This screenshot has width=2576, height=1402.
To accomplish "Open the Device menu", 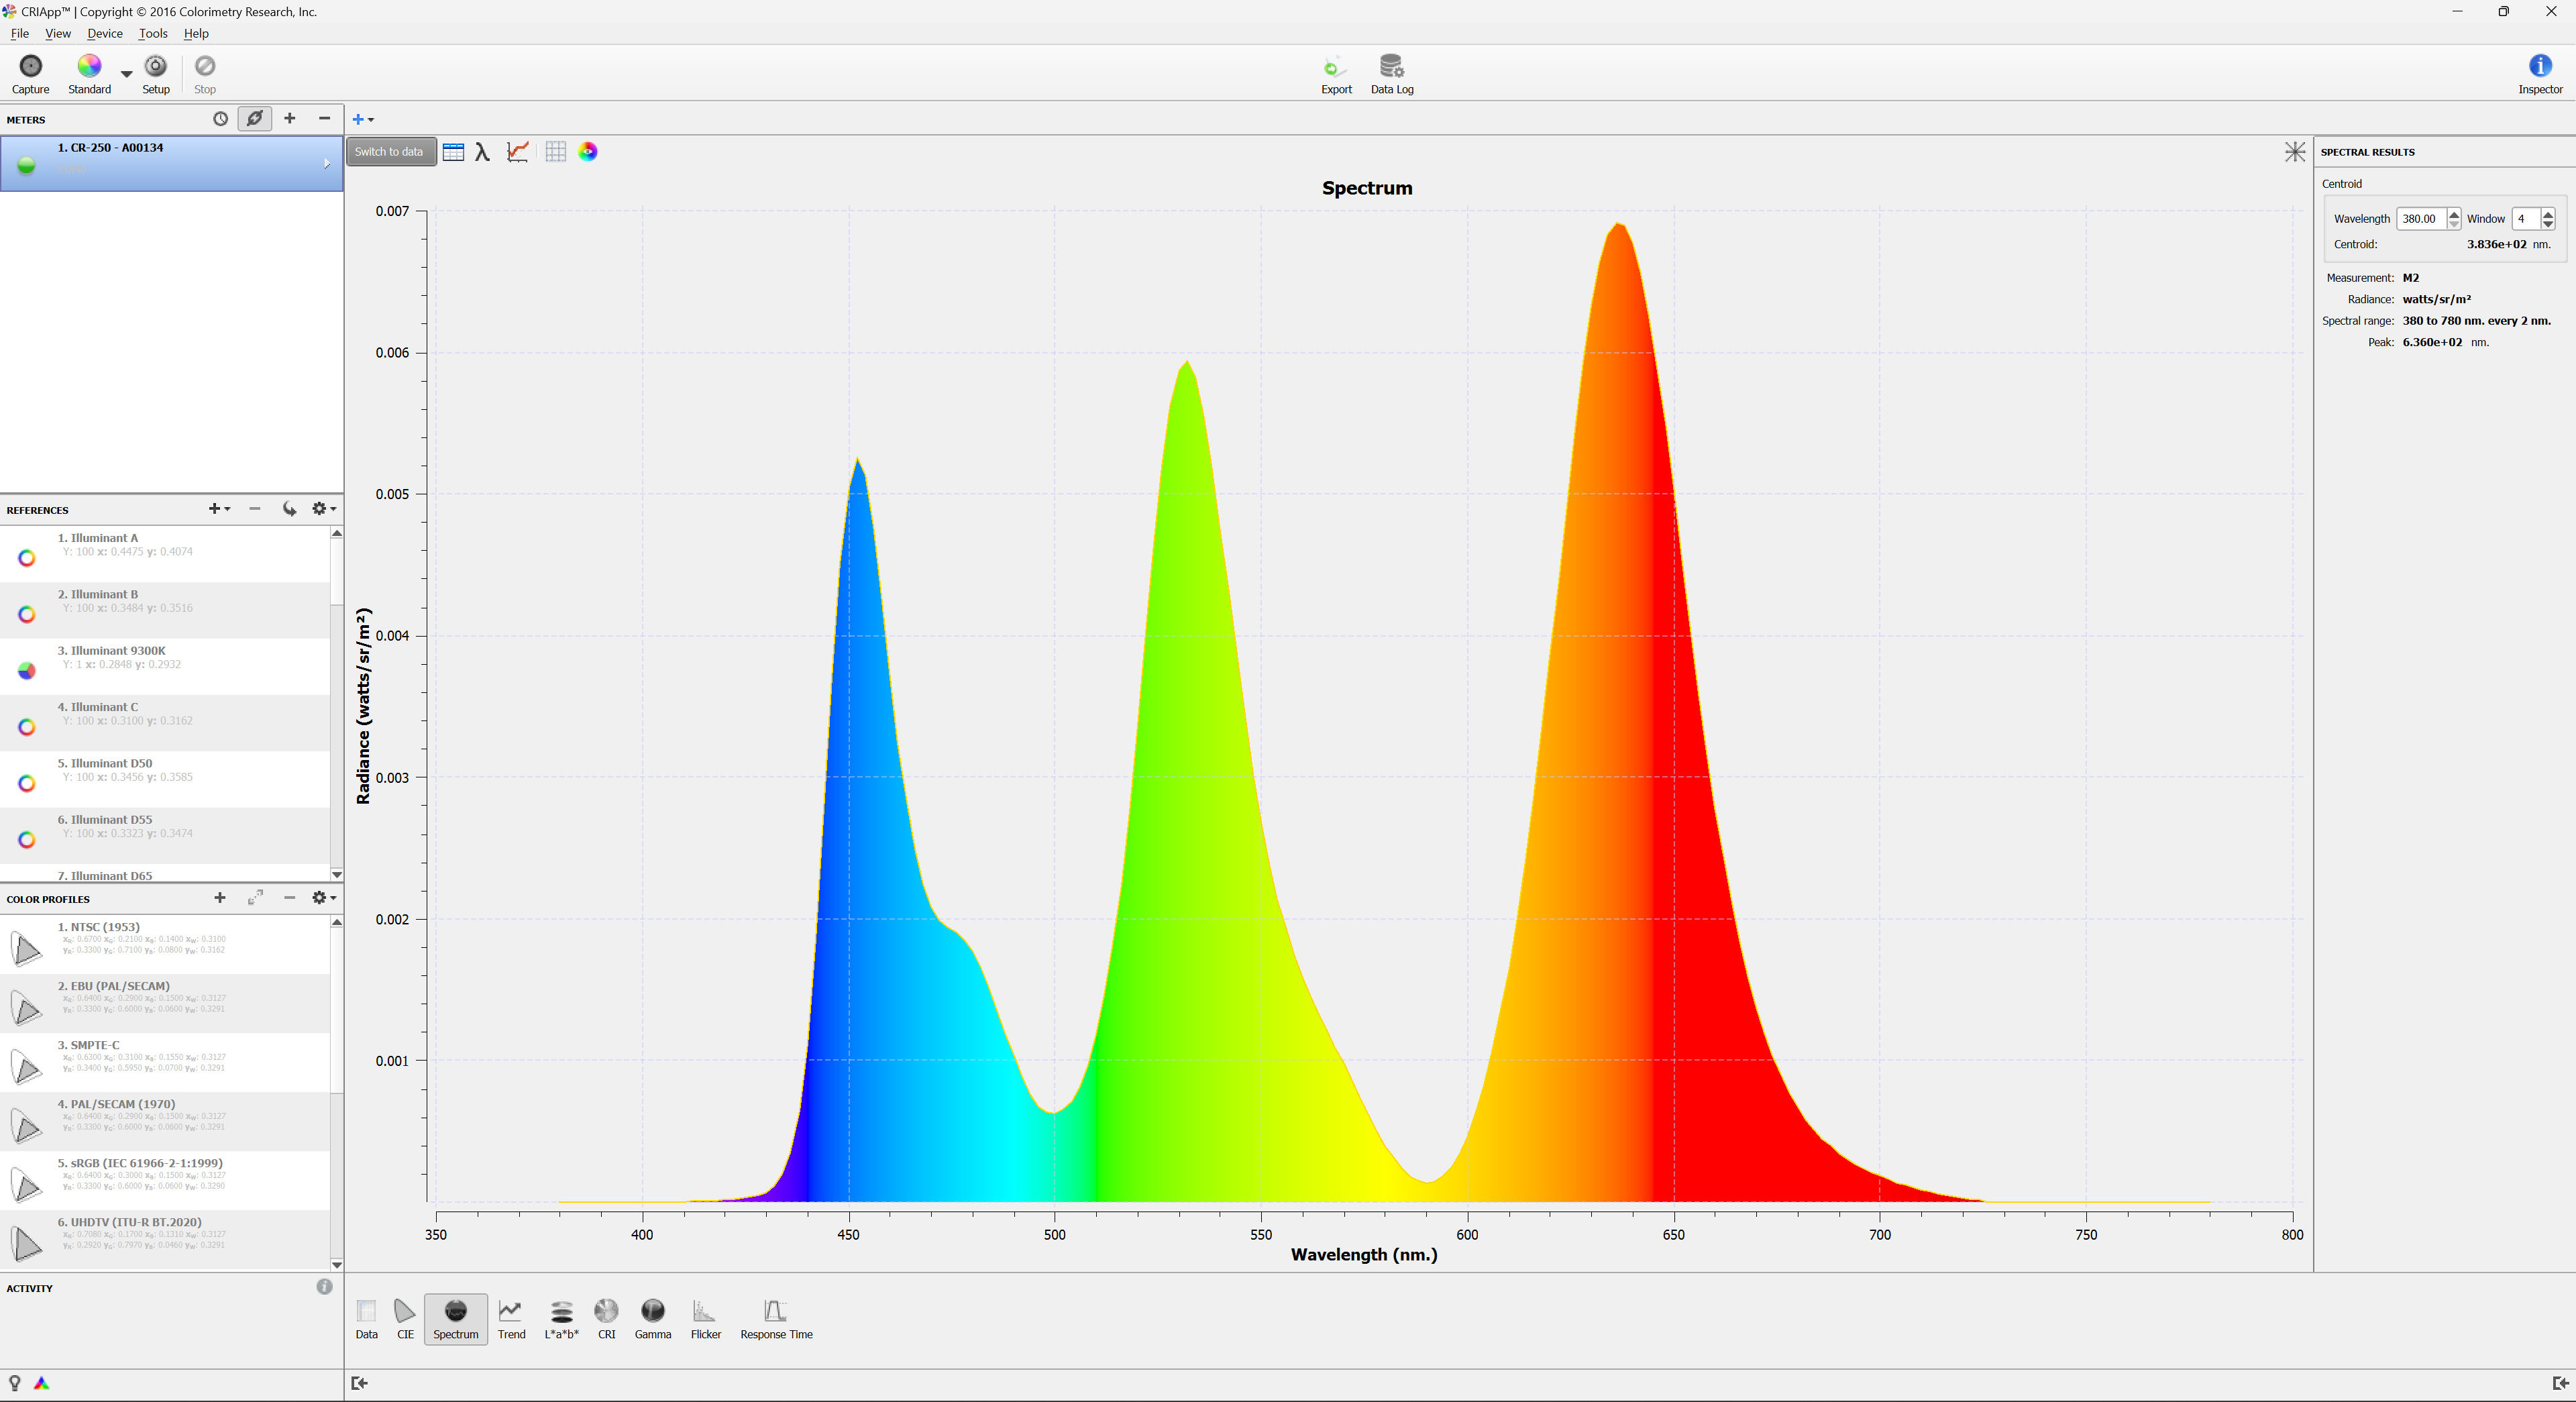I will tap(104, 33).
